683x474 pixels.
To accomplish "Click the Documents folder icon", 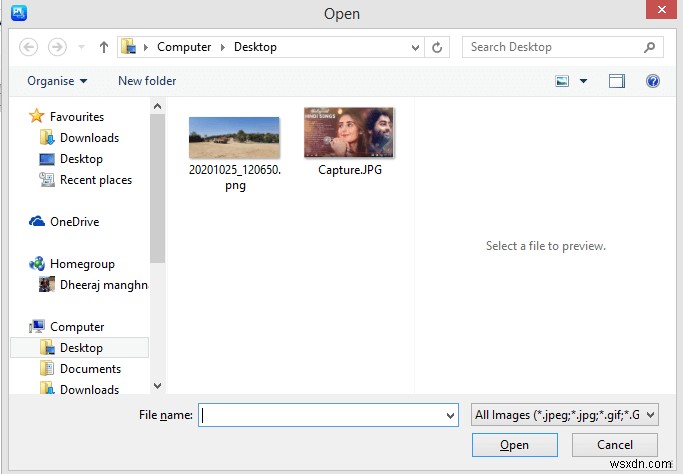I will [47, 369].
